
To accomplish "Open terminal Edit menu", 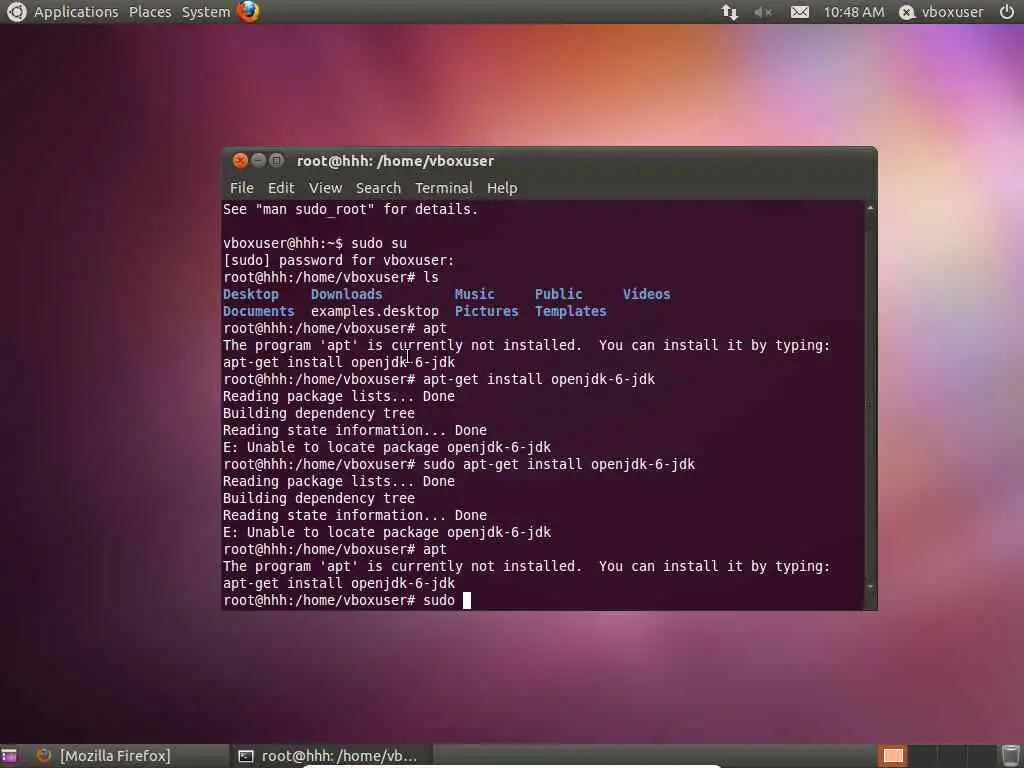I will tap(281, 188).
